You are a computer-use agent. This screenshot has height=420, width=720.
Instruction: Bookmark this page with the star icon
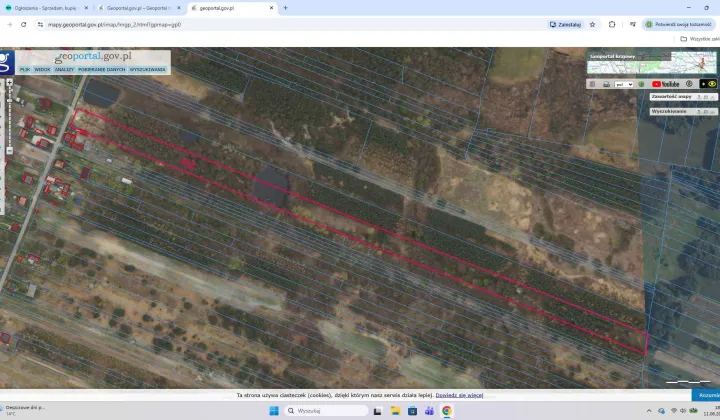point(592,24)
